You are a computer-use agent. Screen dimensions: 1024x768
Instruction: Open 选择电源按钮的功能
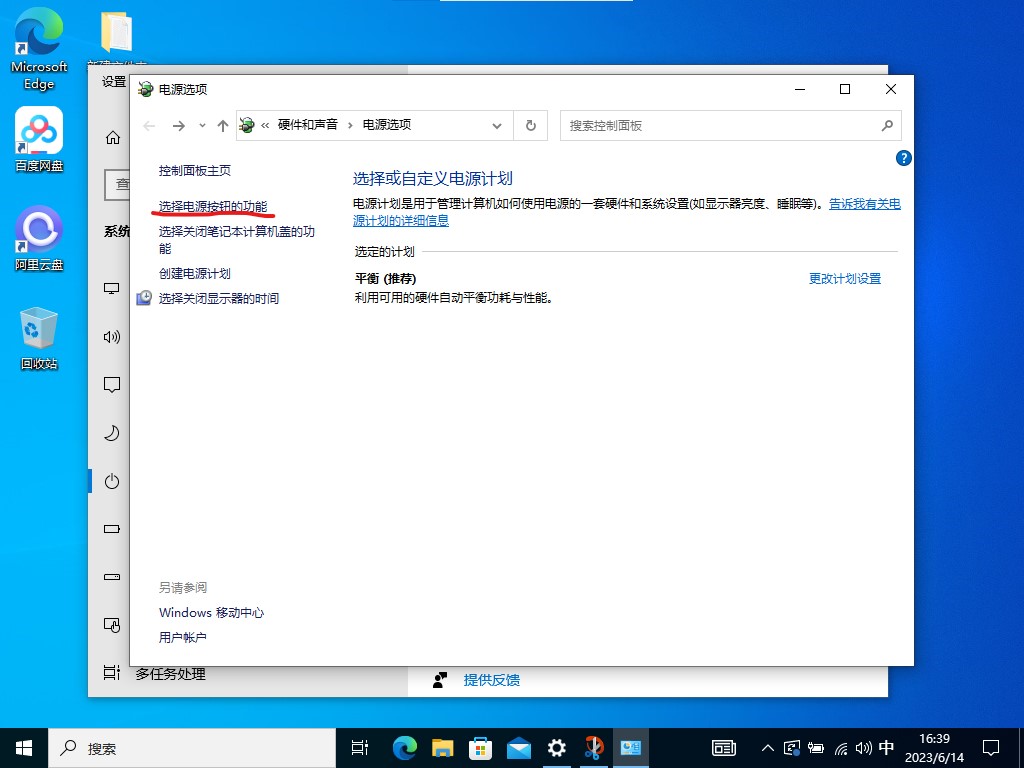pyautogui.click(x=213, y=206)
